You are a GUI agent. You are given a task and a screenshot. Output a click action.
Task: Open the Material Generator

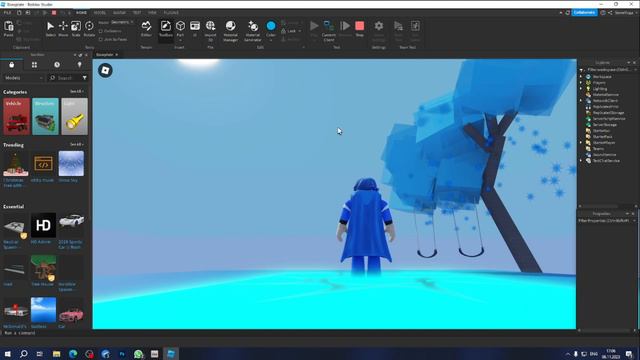pos(253,30)
